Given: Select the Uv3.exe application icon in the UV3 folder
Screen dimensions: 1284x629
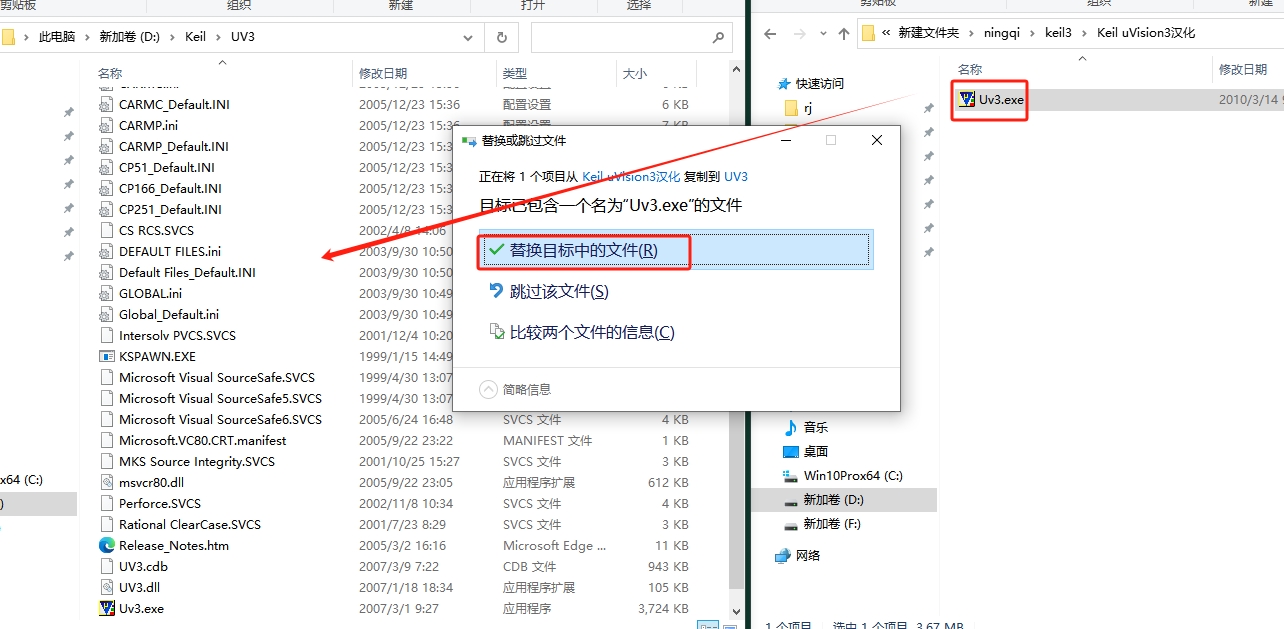Looking at the screenshot, I should click(107, 608).
